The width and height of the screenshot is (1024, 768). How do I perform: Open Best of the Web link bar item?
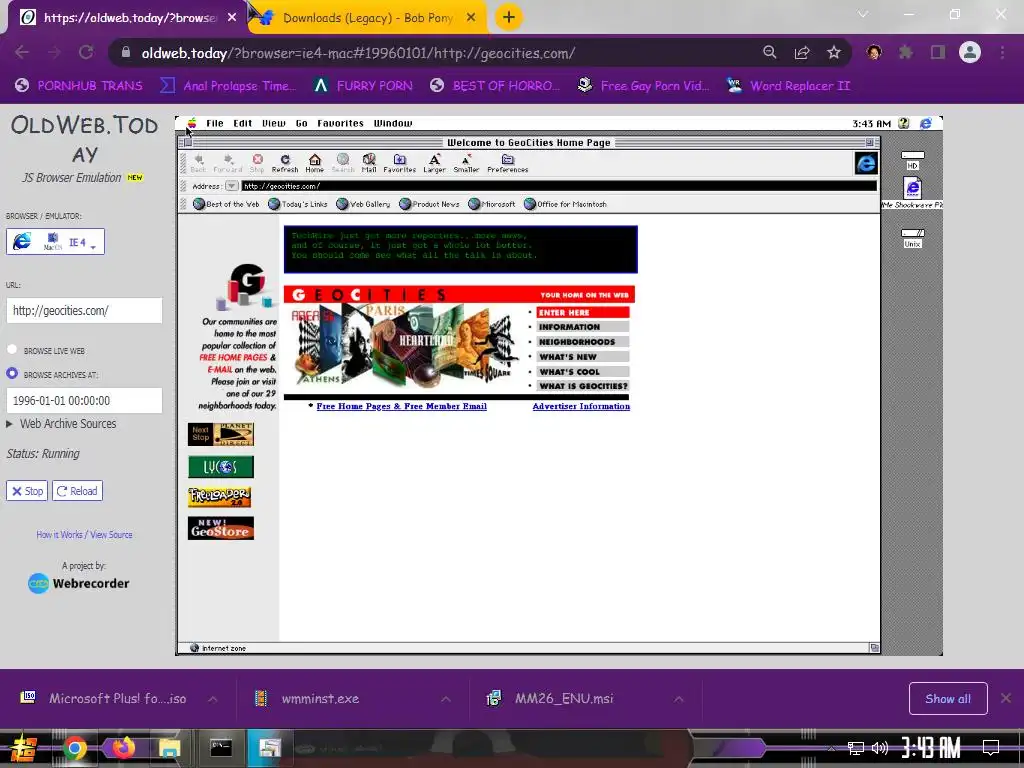coord(226,204)
